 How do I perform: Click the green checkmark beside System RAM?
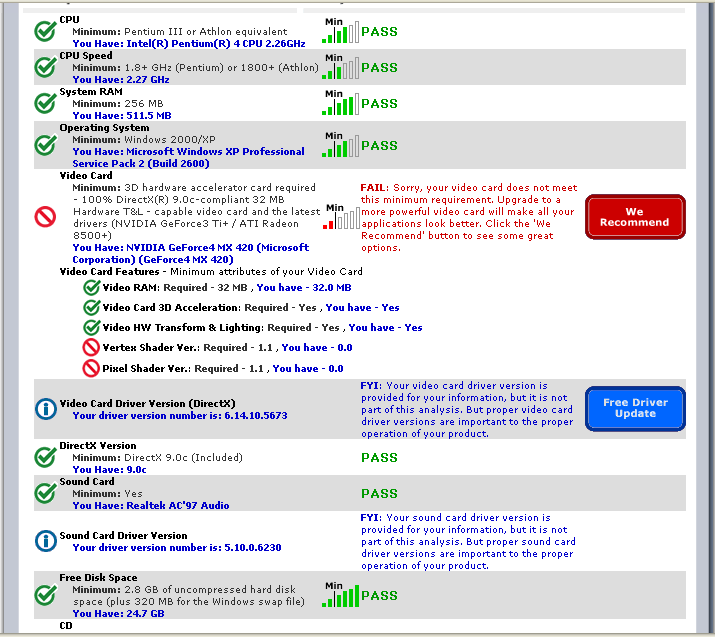(x=45, y=103)
